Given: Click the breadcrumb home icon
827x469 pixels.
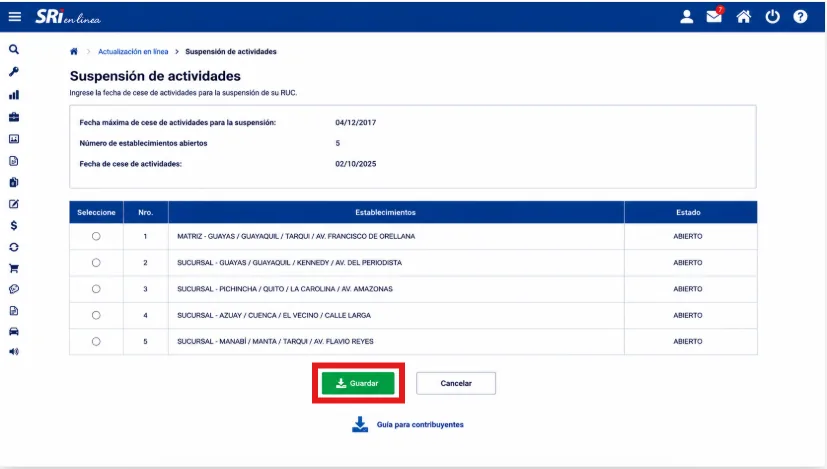Looking at the screenshot, I should [74, 51].
